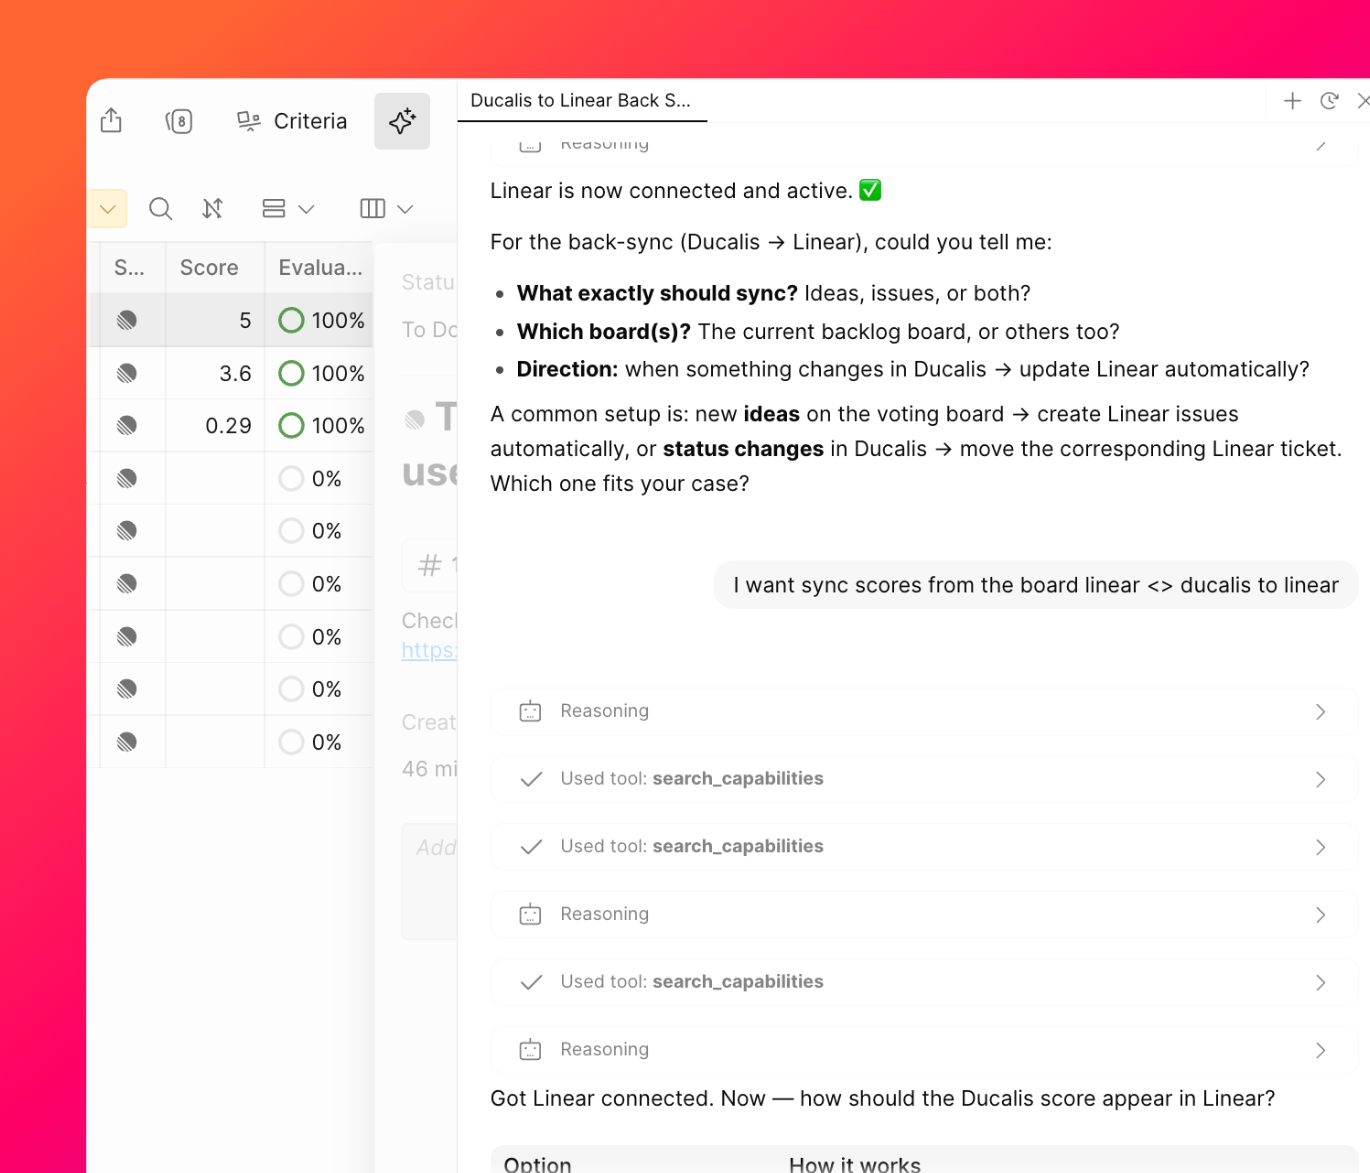The width and height of the screenshot is (1370, 1173).
Task: Expand the Reasoning row right below the user message
Action: 923,711
